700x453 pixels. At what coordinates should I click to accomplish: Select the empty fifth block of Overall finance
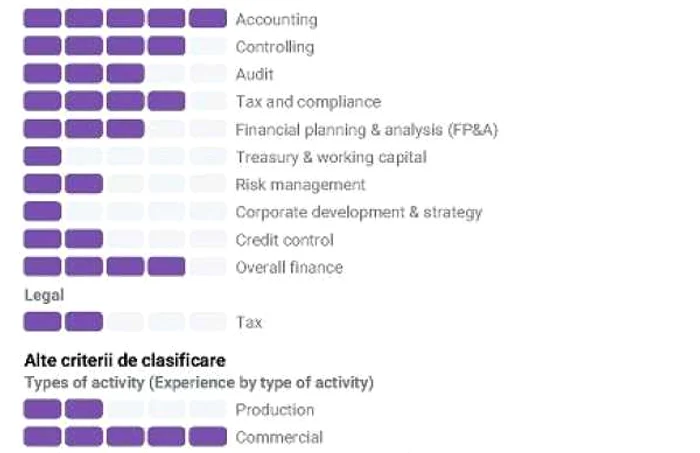tap(208, 266)
